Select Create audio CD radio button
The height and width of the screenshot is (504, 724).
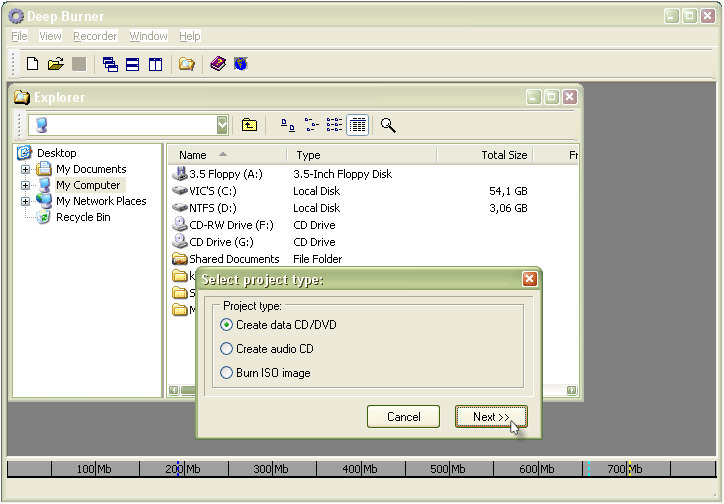pyautogui.click(x=226, y=348)
